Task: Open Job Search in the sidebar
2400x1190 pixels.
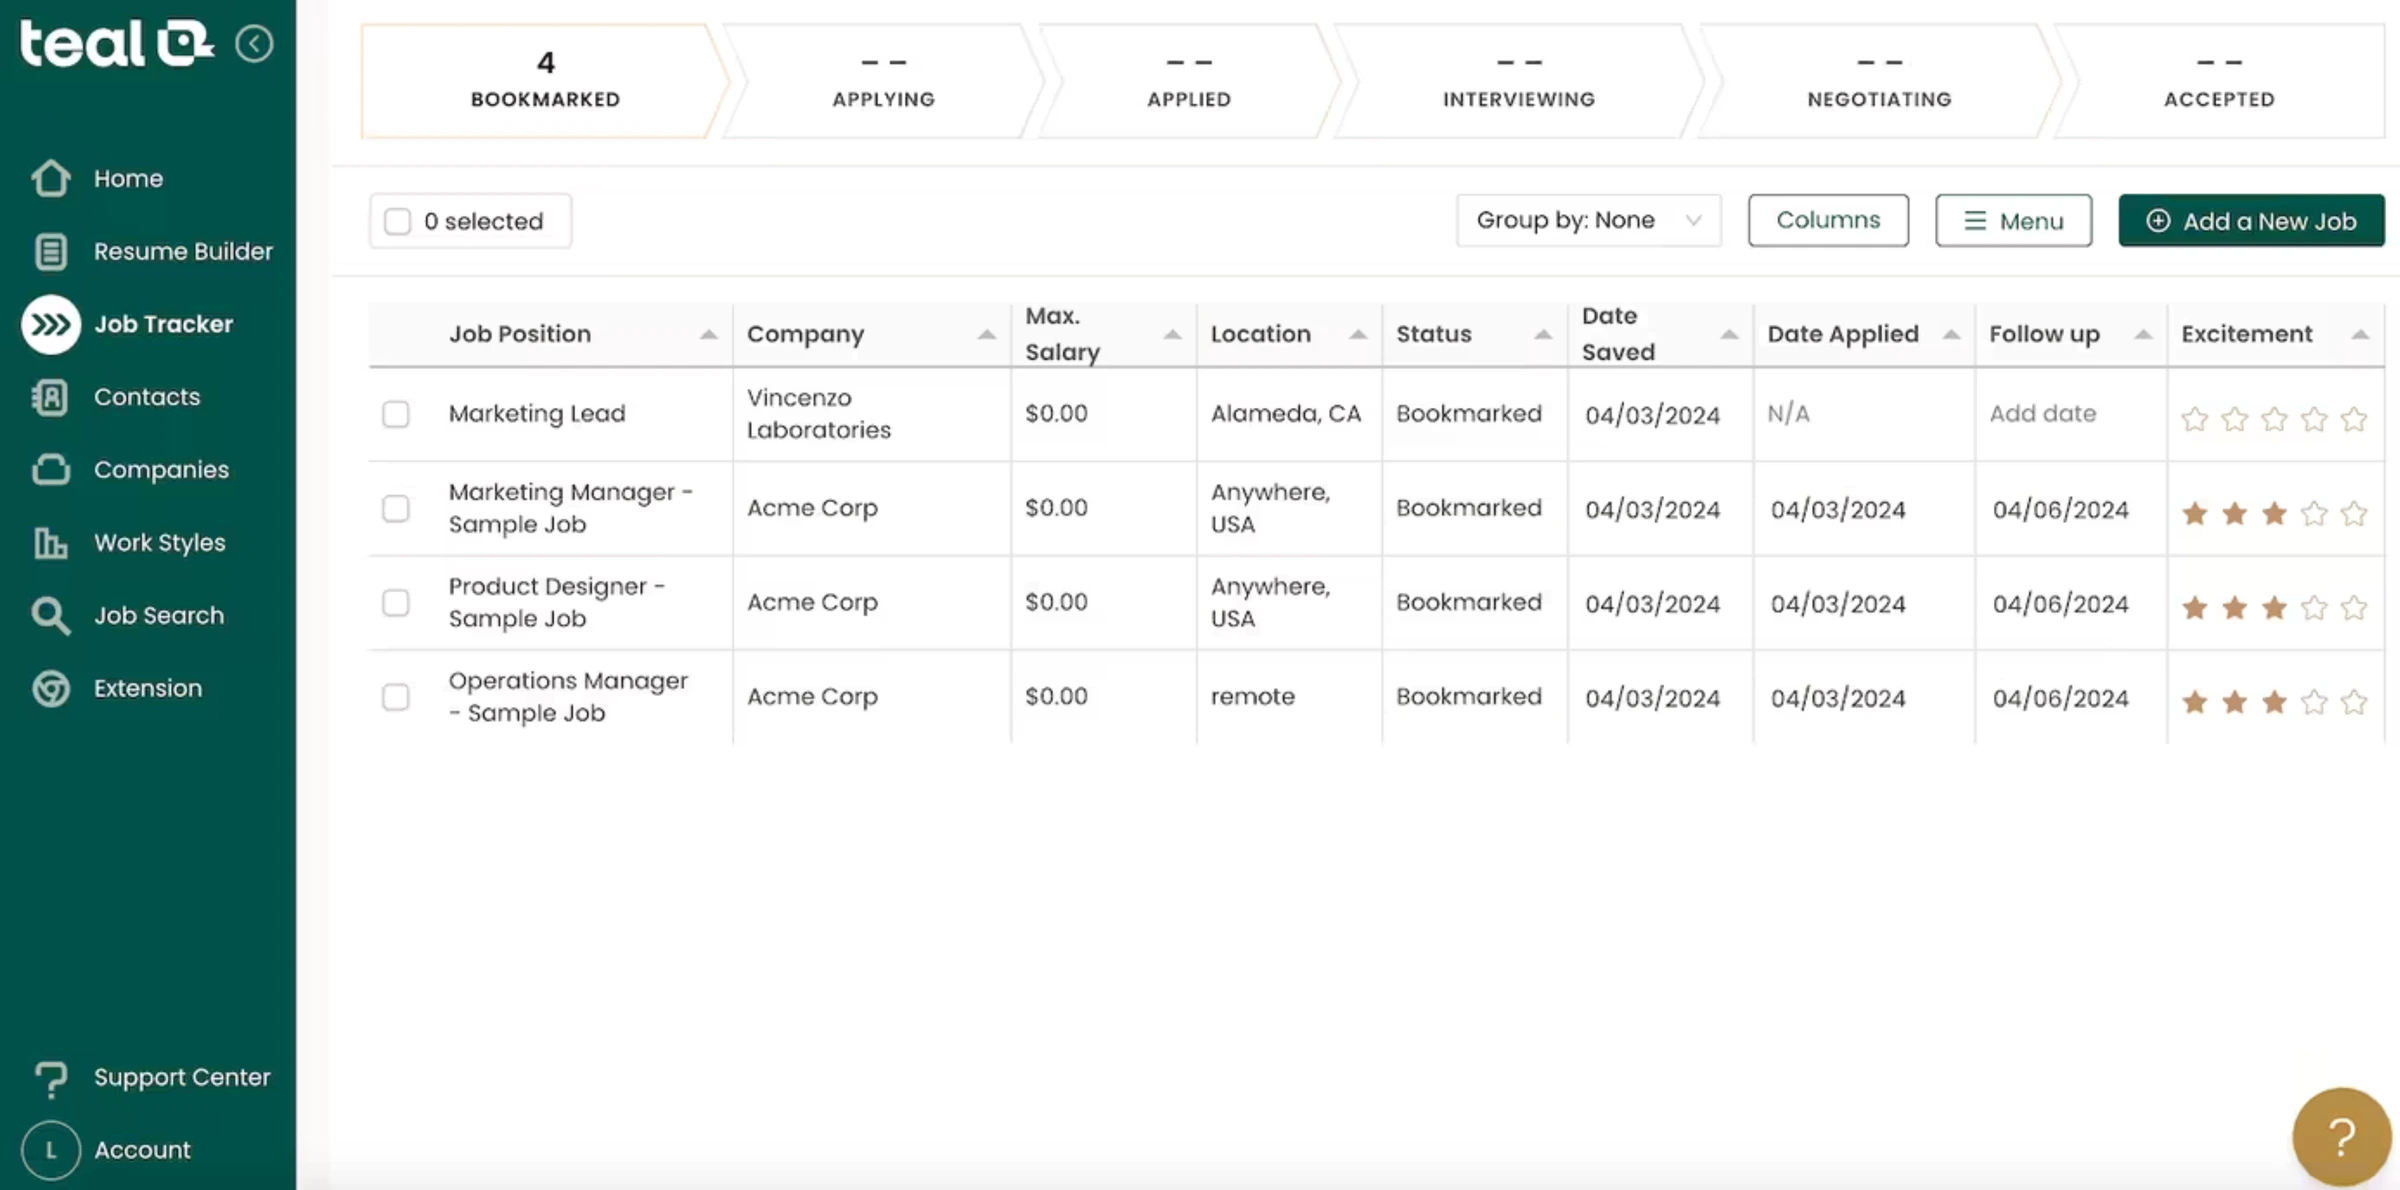Action: 158,616
